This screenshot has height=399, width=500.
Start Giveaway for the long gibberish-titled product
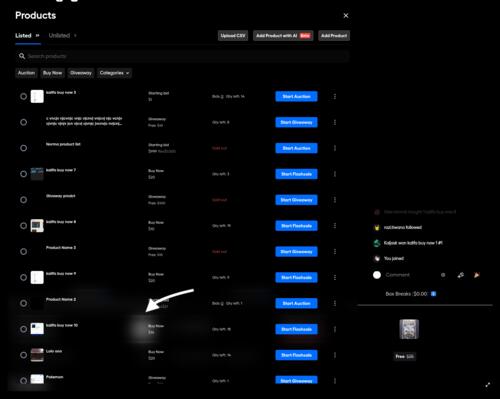coord(296,122)
